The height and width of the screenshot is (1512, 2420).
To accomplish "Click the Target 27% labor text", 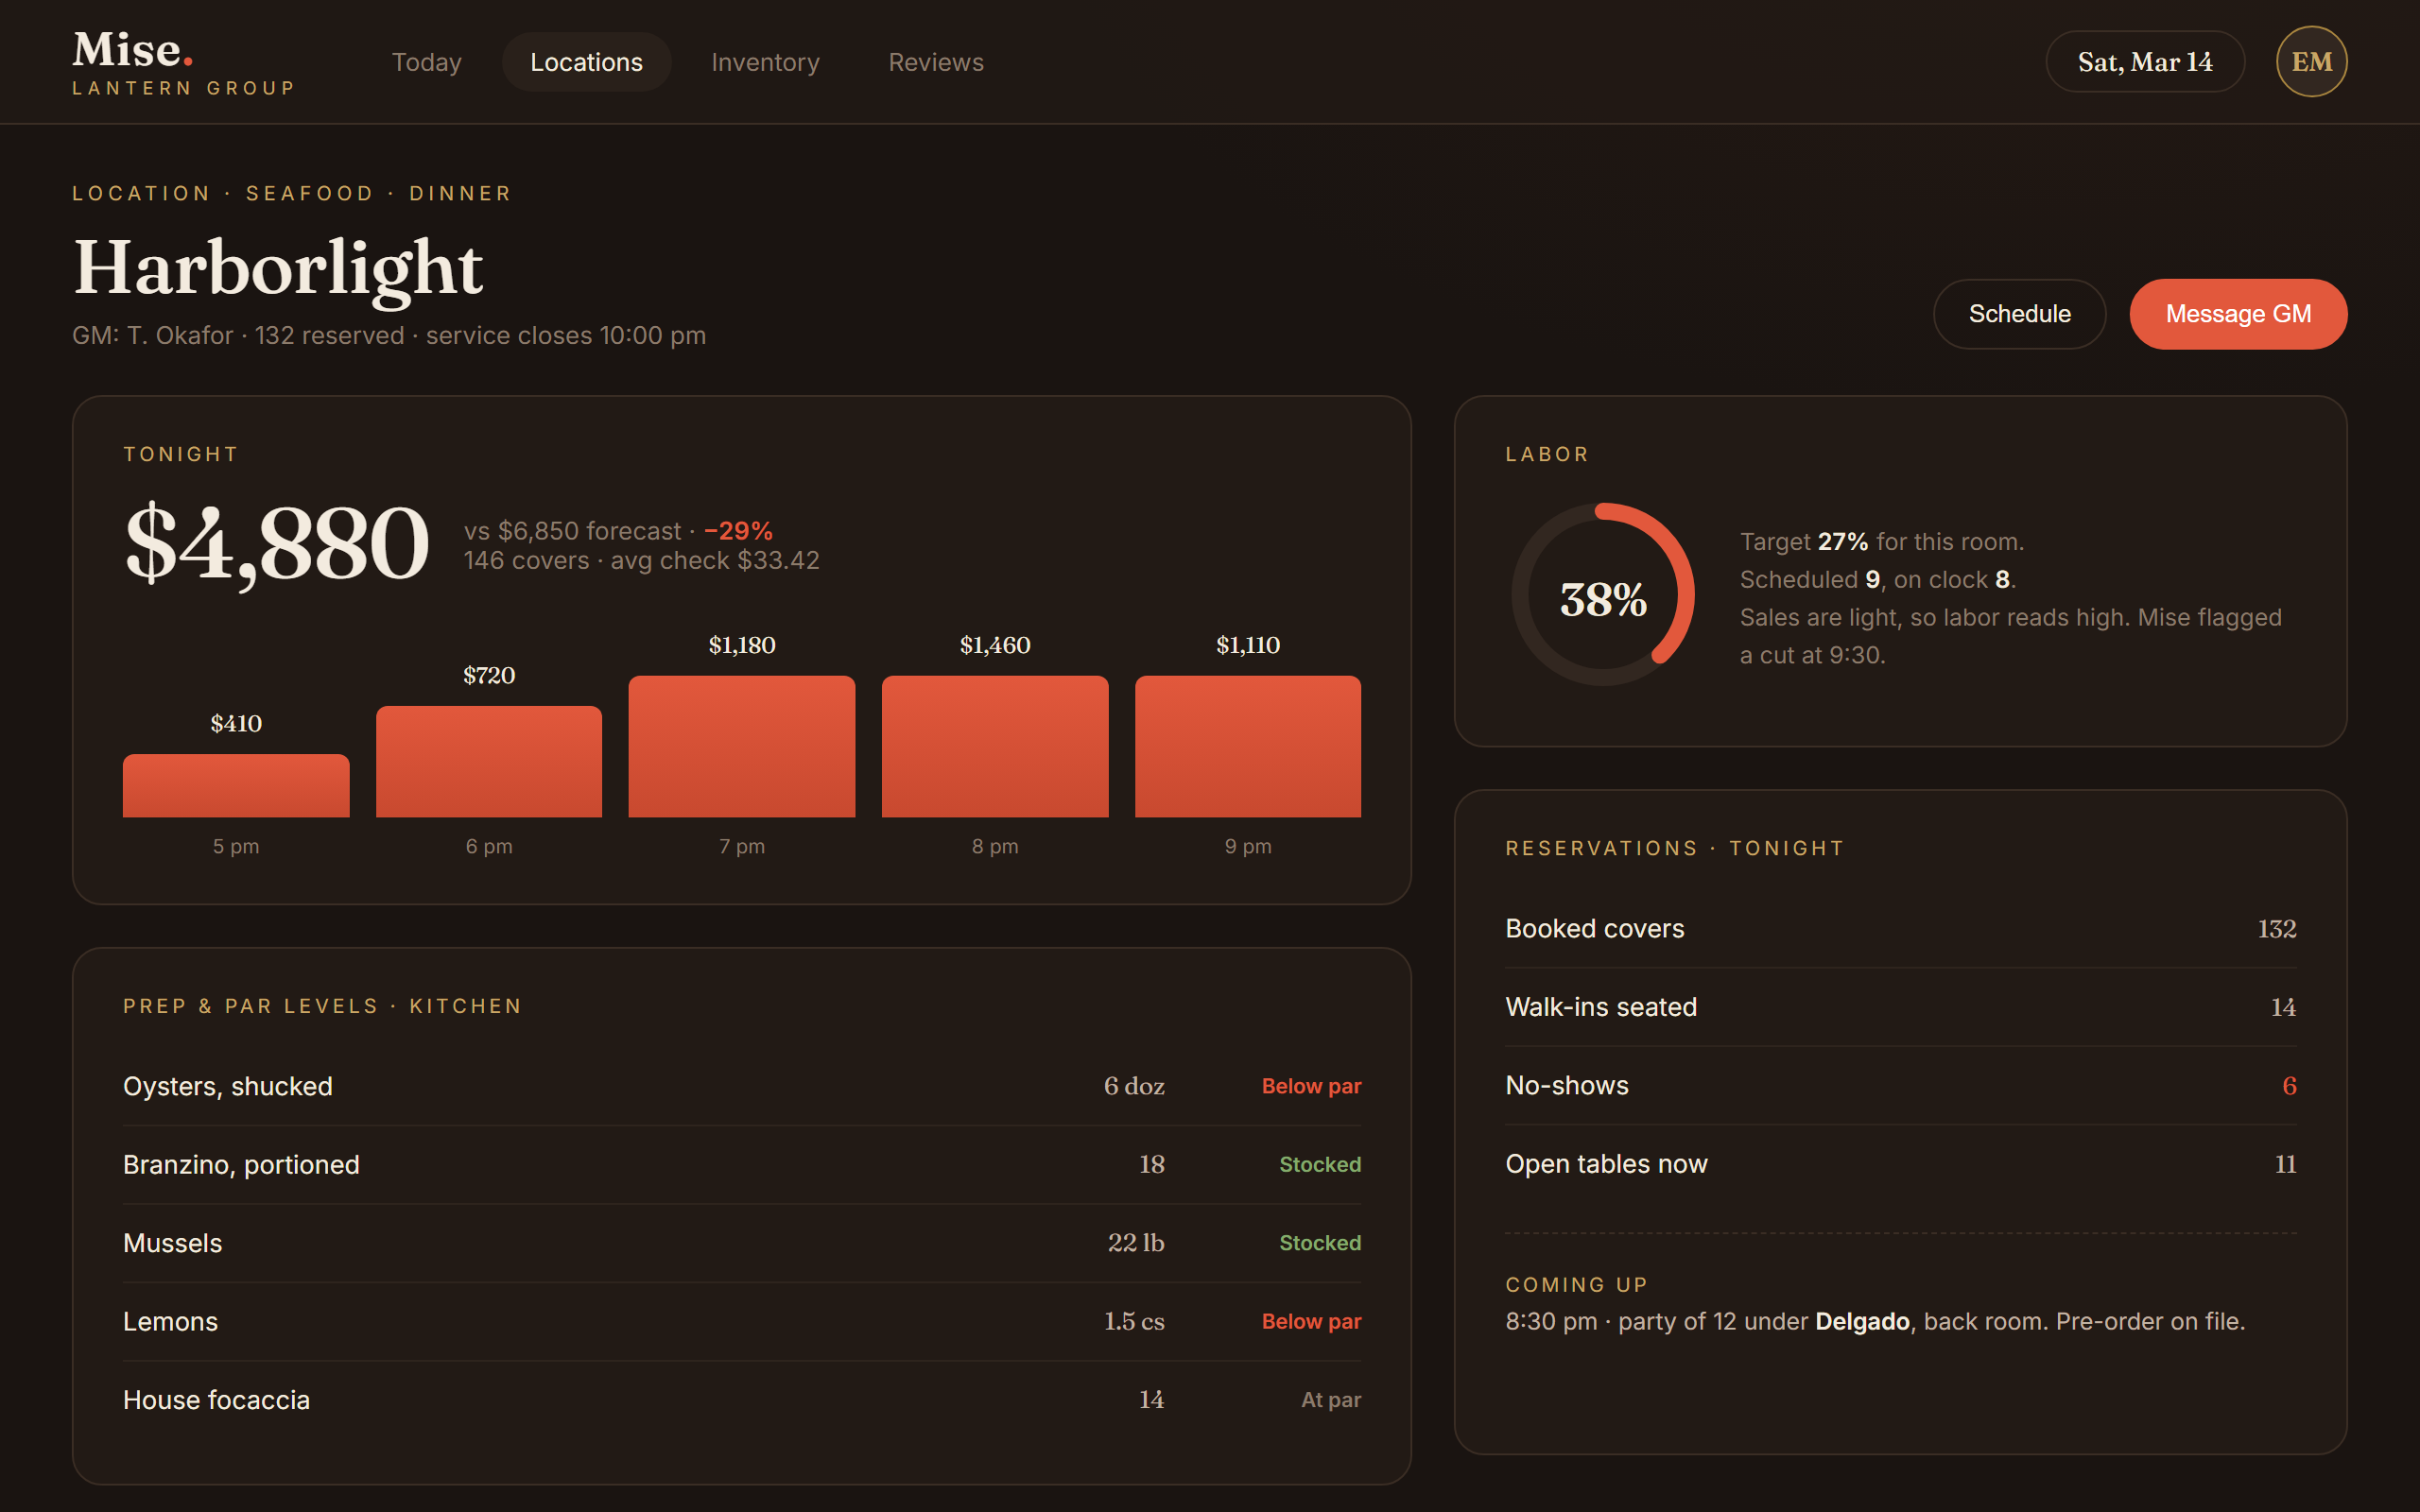I will [1881, 541].
